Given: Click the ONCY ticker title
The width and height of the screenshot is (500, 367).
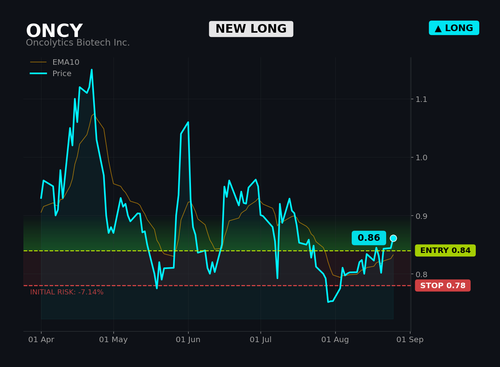Looking at the screenshot, I should [x=54, y=31].
